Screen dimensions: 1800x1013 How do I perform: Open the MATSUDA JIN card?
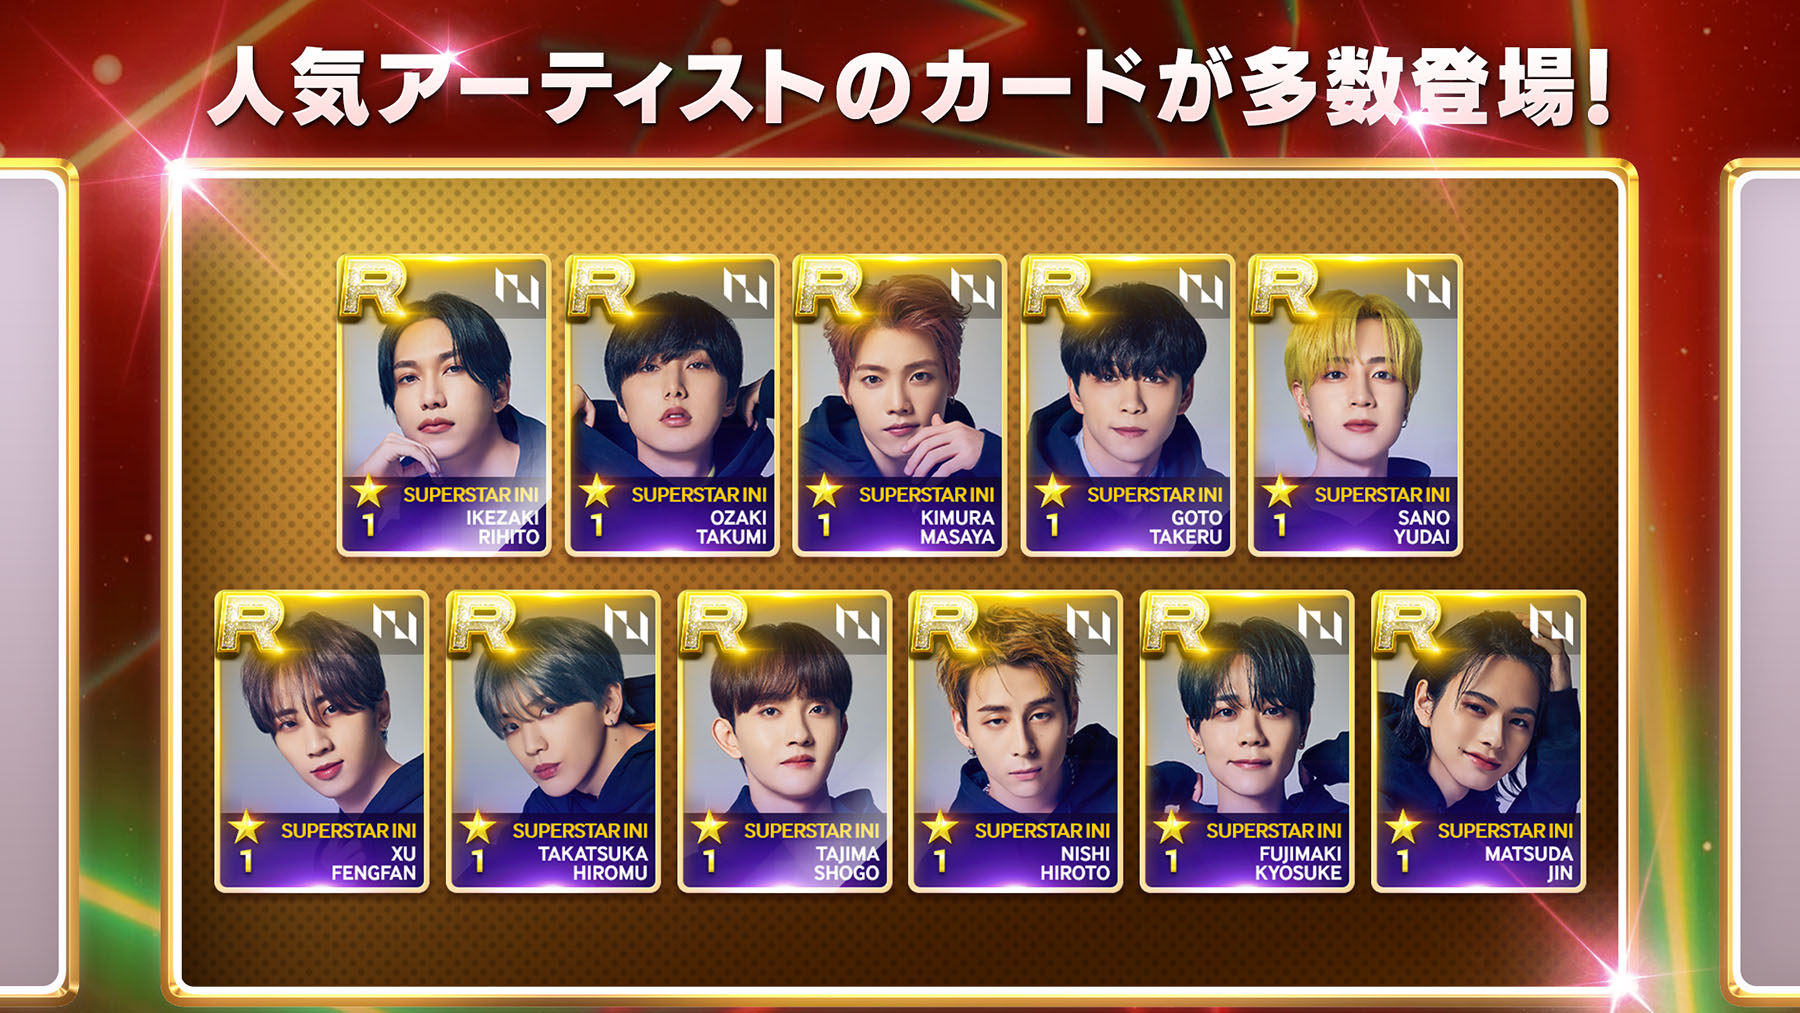click(x=1479, y=741)
